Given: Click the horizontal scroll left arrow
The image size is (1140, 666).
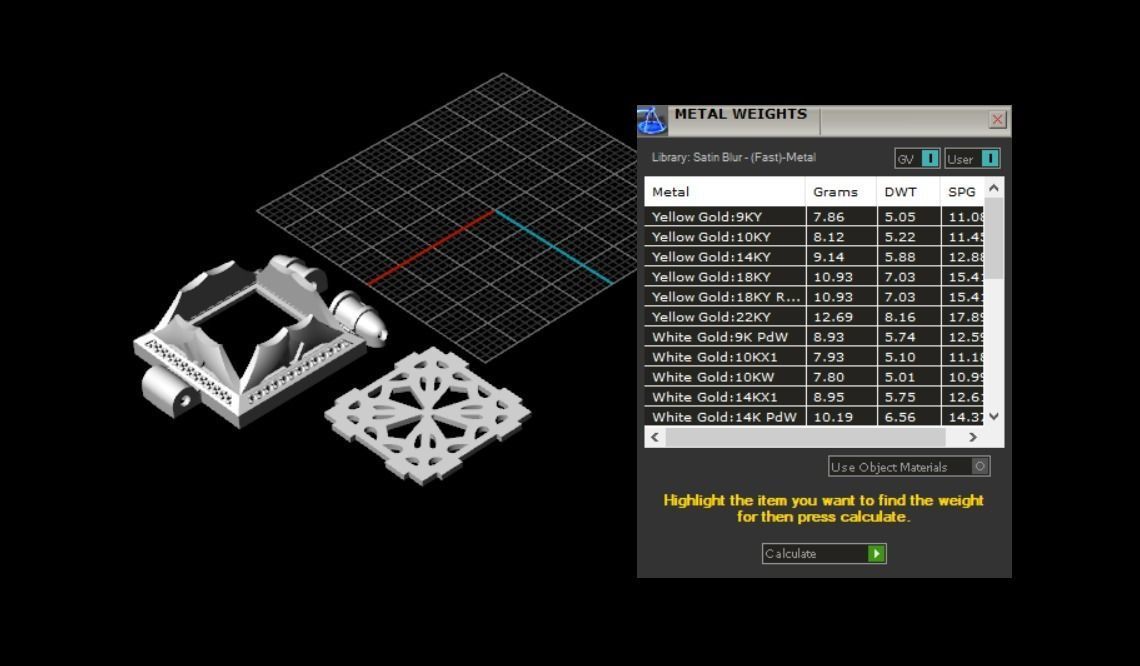Looking at the screenshot, I should (655, 437).
